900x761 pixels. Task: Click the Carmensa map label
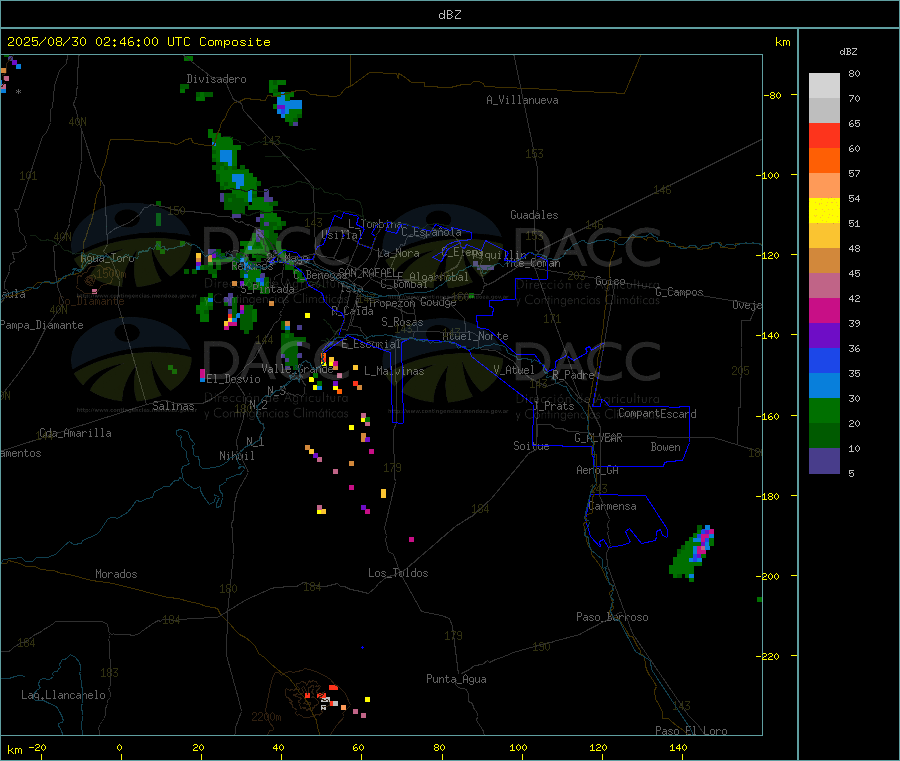[x=612, y=506]
